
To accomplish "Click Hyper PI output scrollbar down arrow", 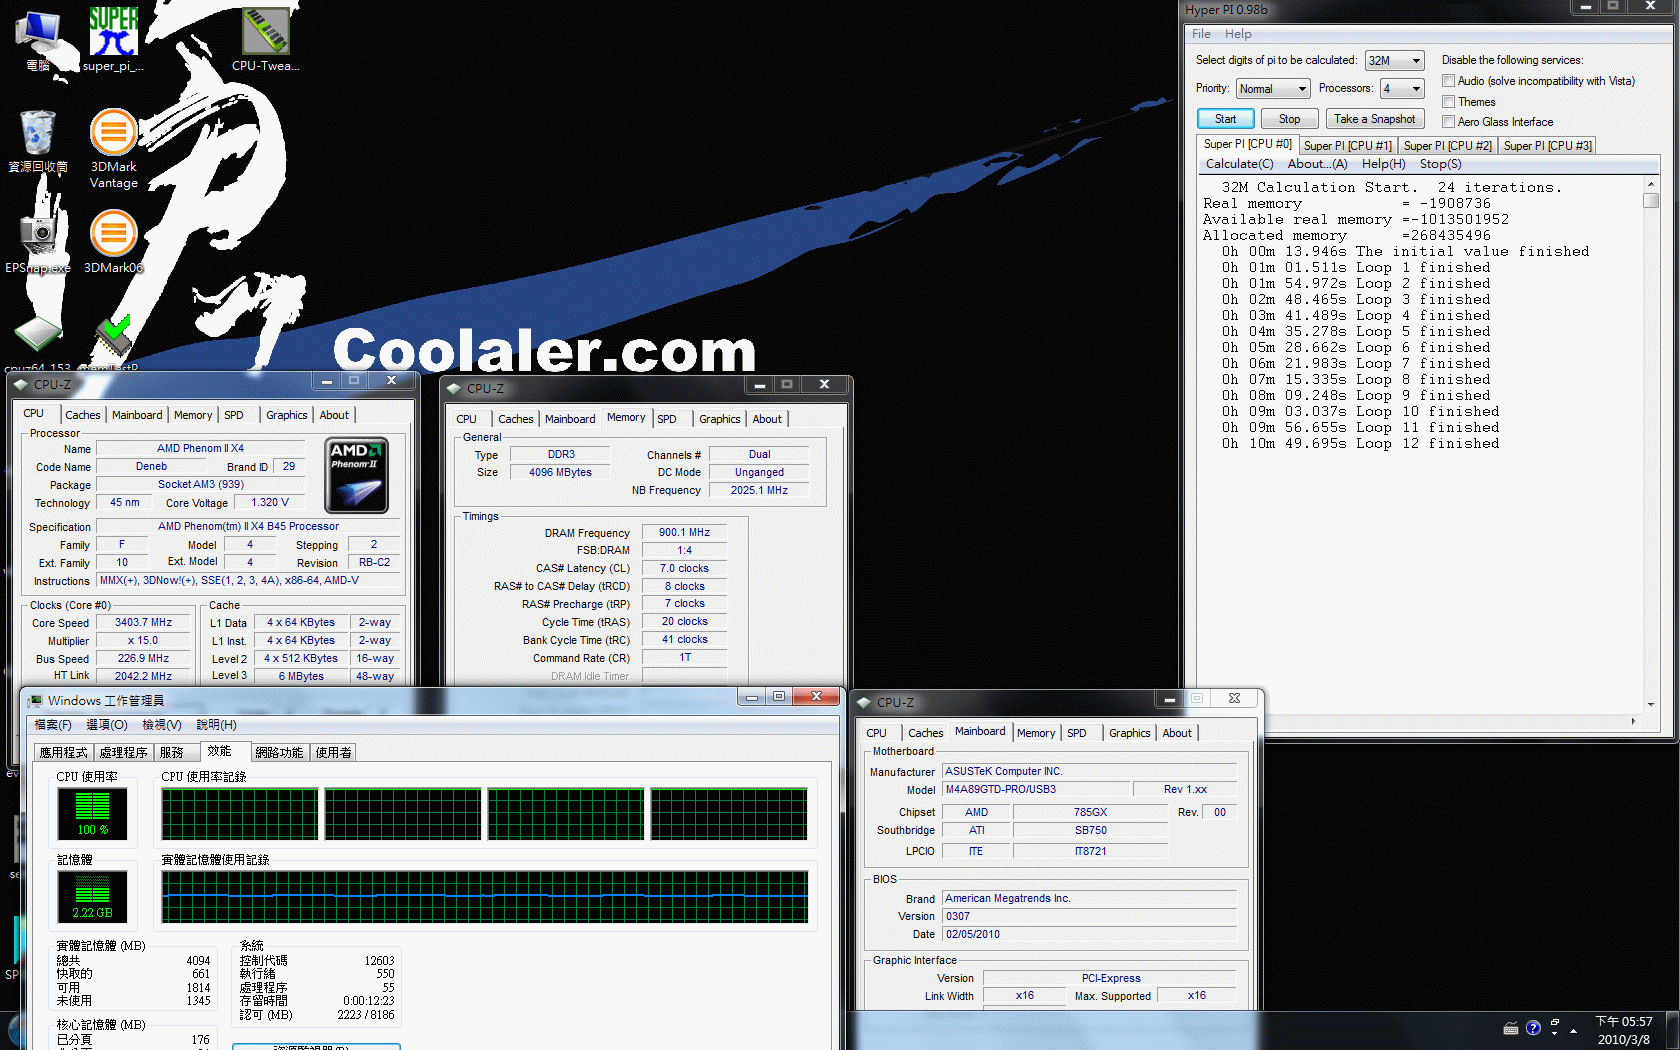I will click(x=1651, y=704).
